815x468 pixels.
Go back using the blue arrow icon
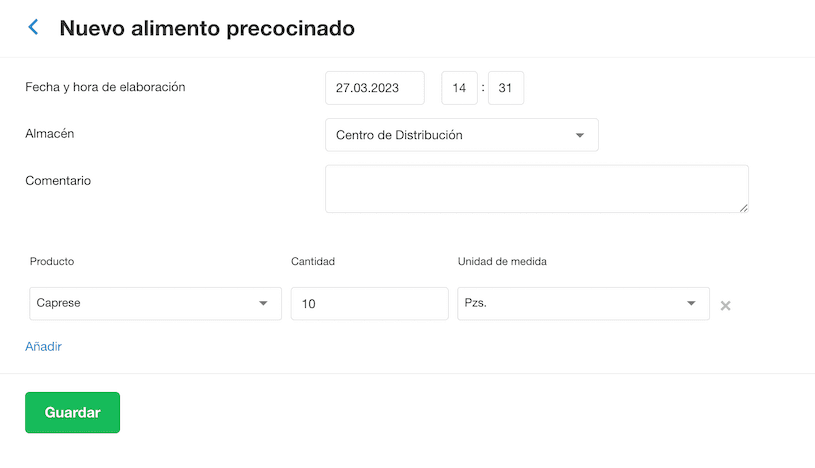click(x=33, y=27)
